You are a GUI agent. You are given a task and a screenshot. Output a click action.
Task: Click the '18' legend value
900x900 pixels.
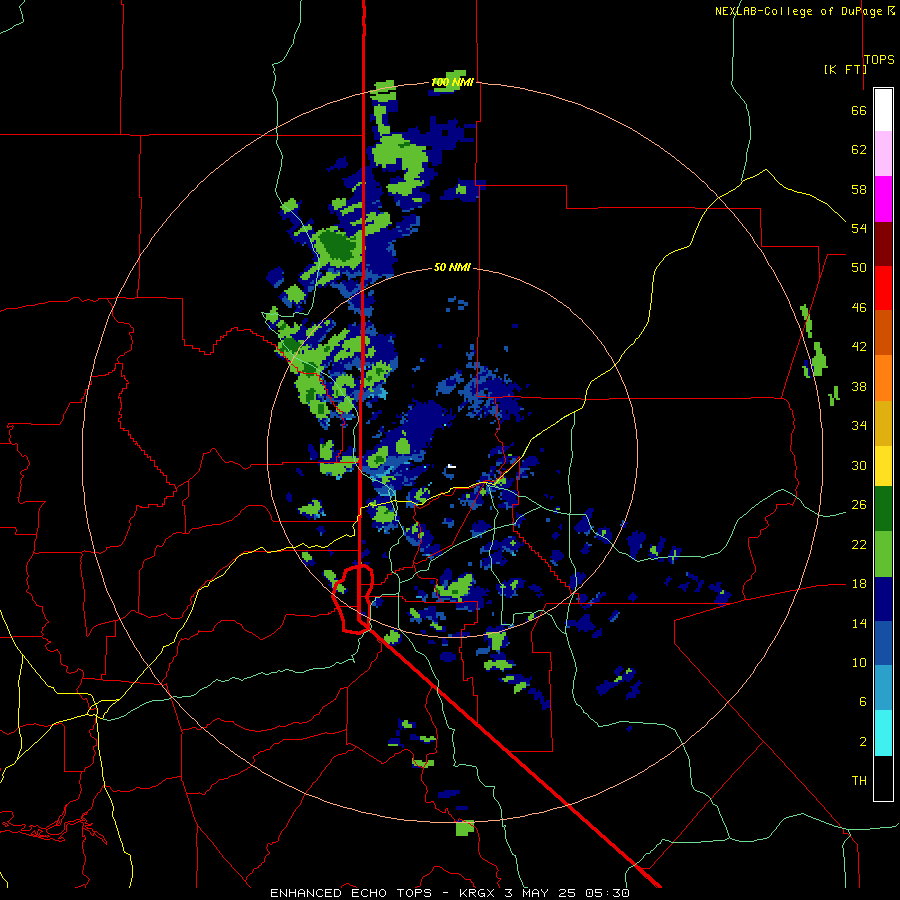(x=859, y=584)
